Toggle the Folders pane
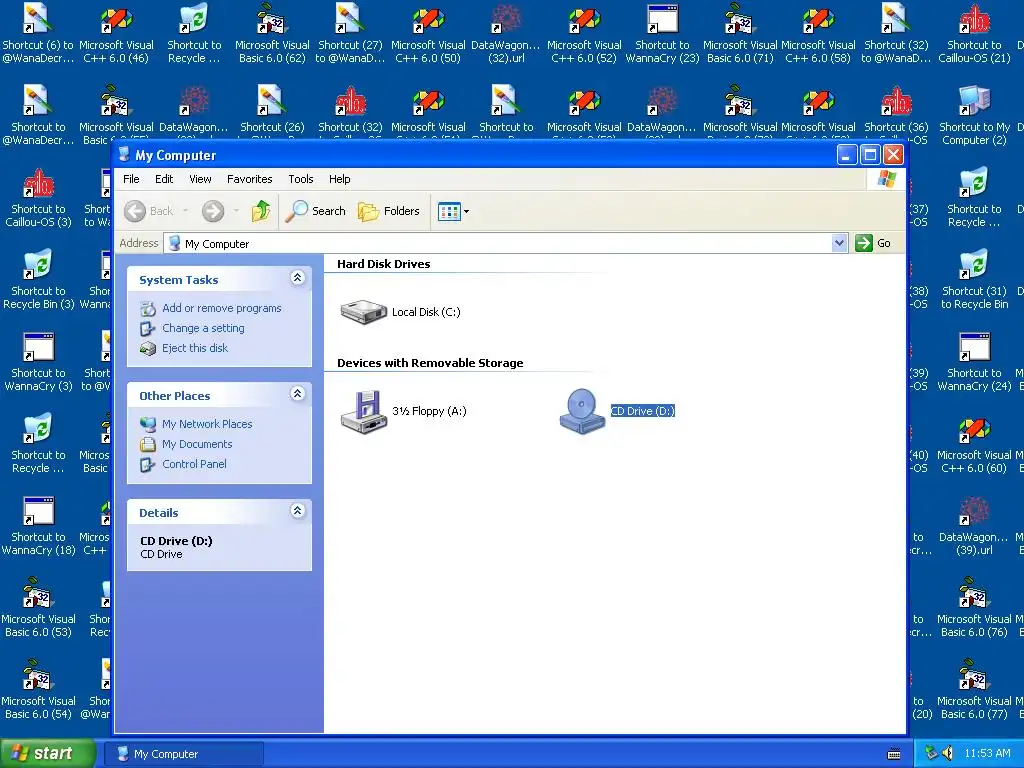Viewport: 1024px width, 768px height. click(x=389, y=211)
